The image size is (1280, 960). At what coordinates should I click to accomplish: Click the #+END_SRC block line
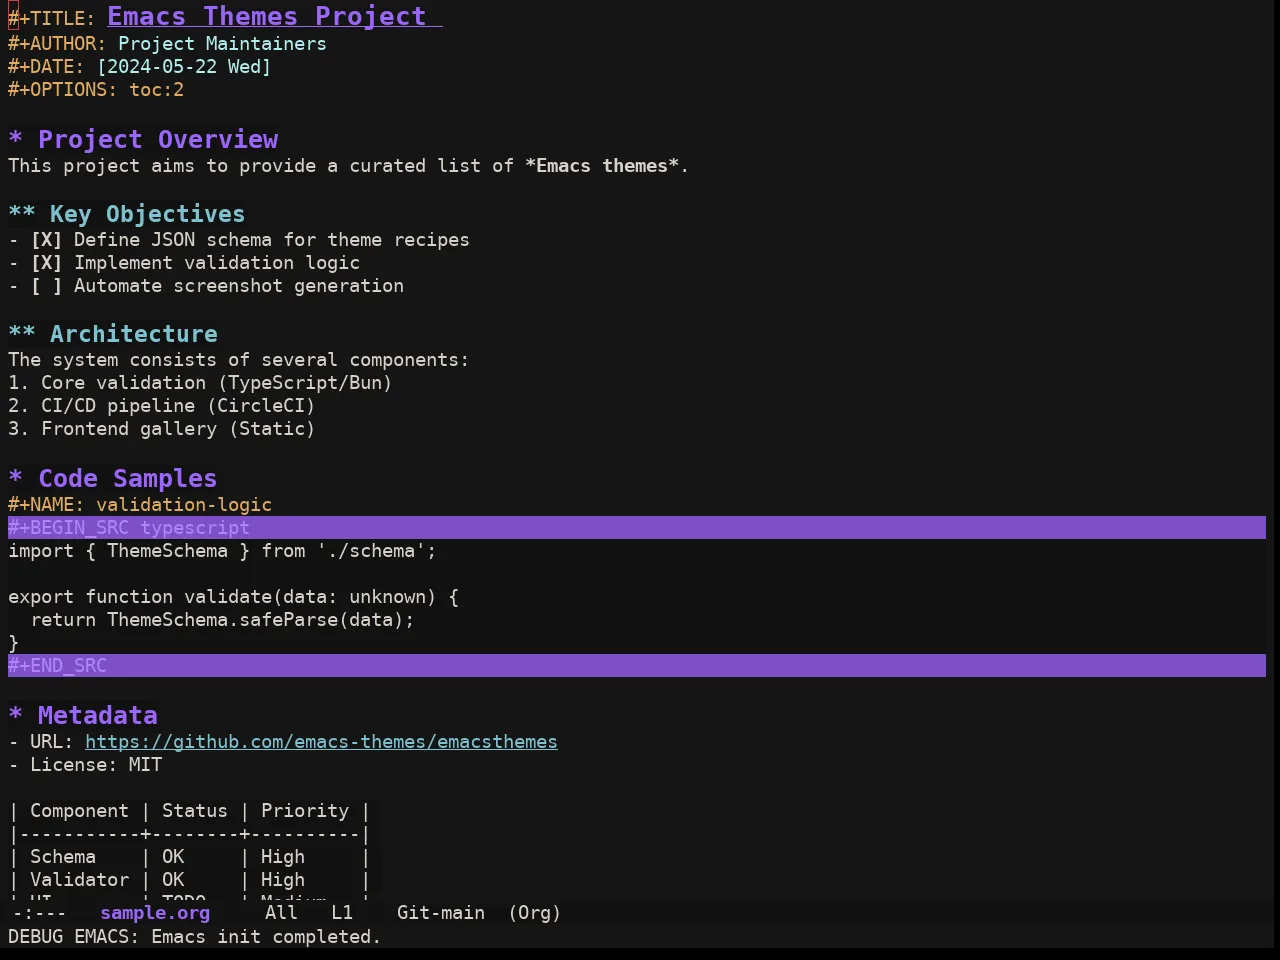637,666
